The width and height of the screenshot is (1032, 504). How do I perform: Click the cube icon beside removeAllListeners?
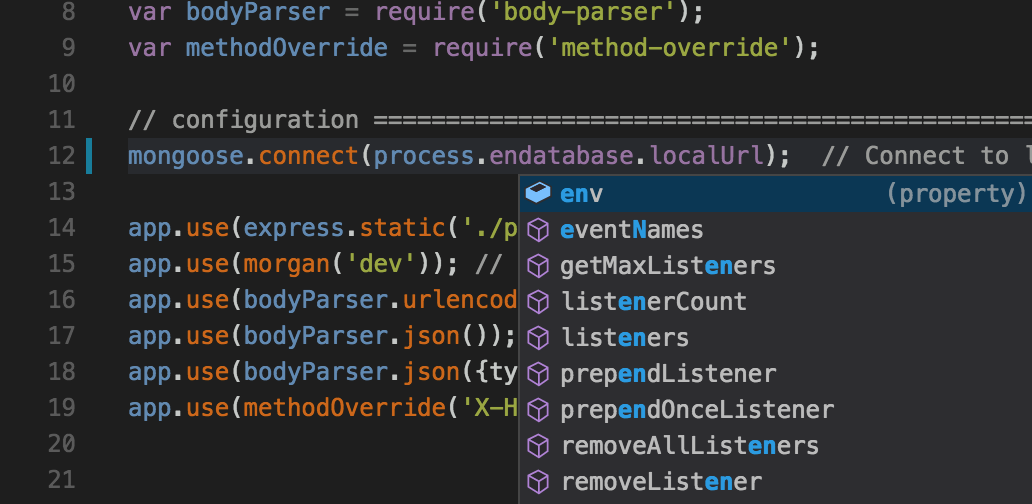[x=538, y=445]
